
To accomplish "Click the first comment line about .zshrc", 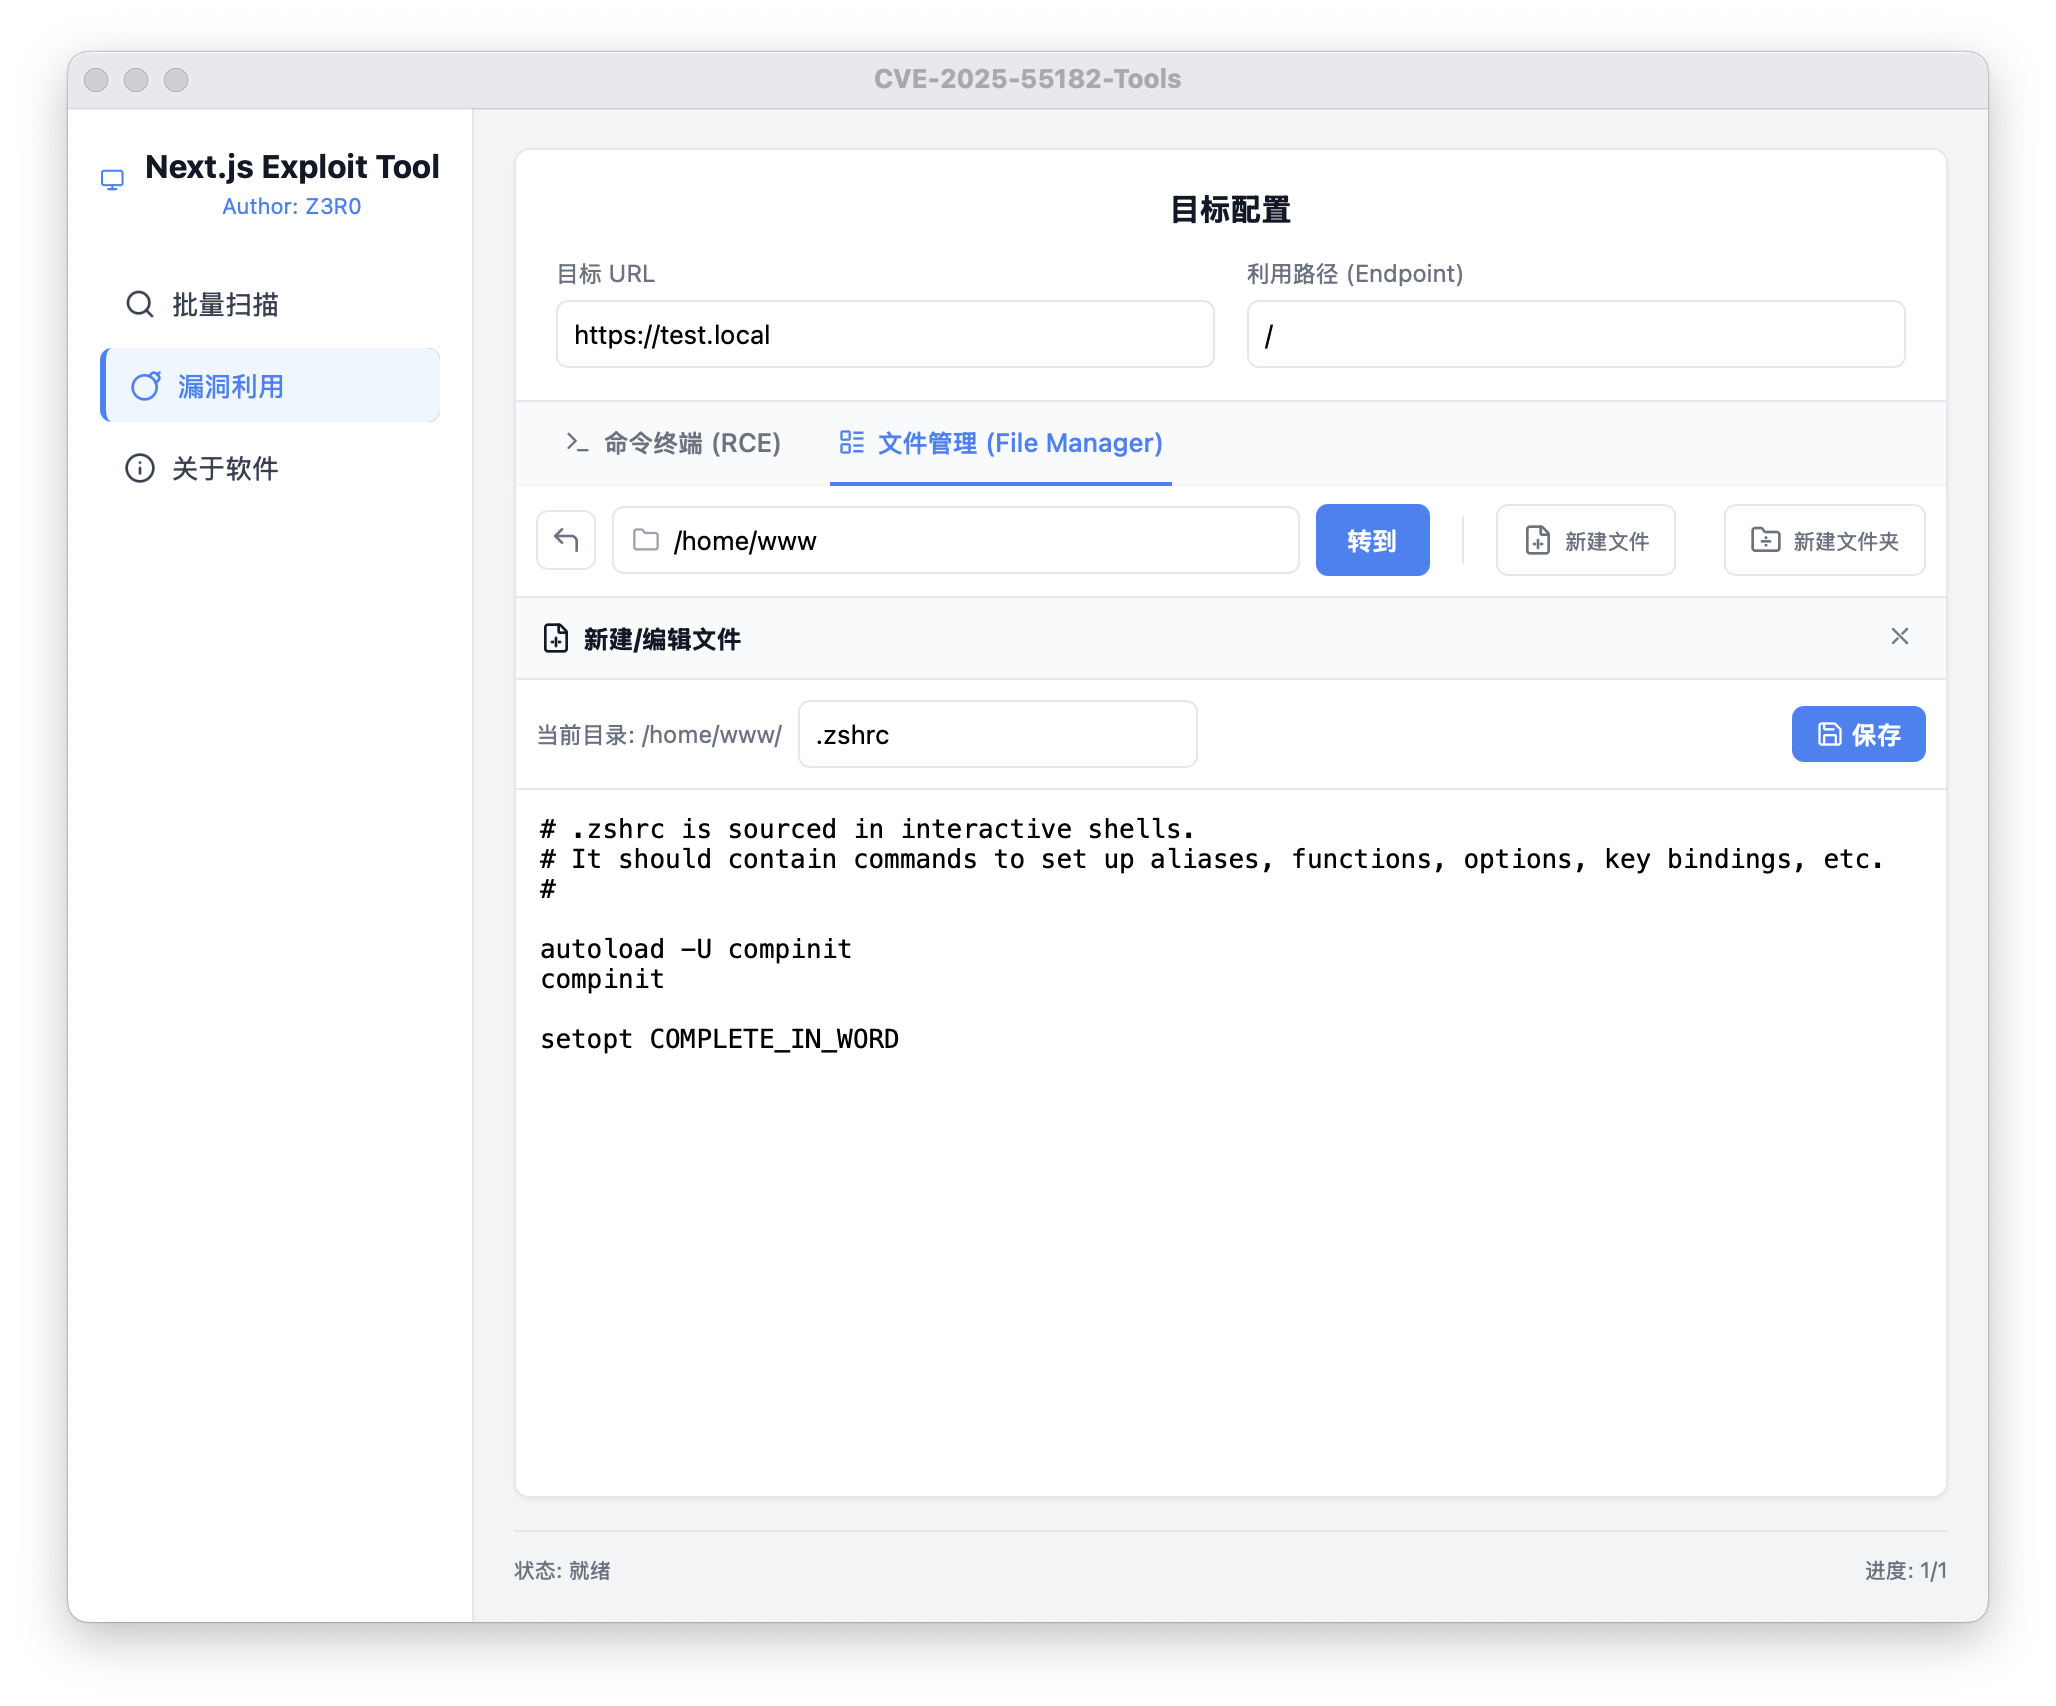I will tap(867, 829).
